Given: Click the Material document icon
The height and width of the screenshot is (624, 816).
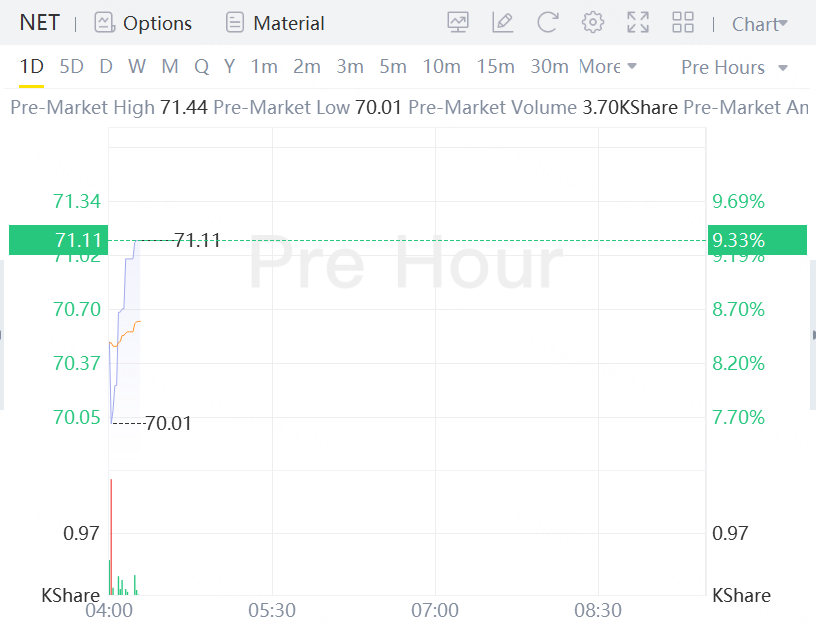Looking at the screenshot, I should (235, 23).
